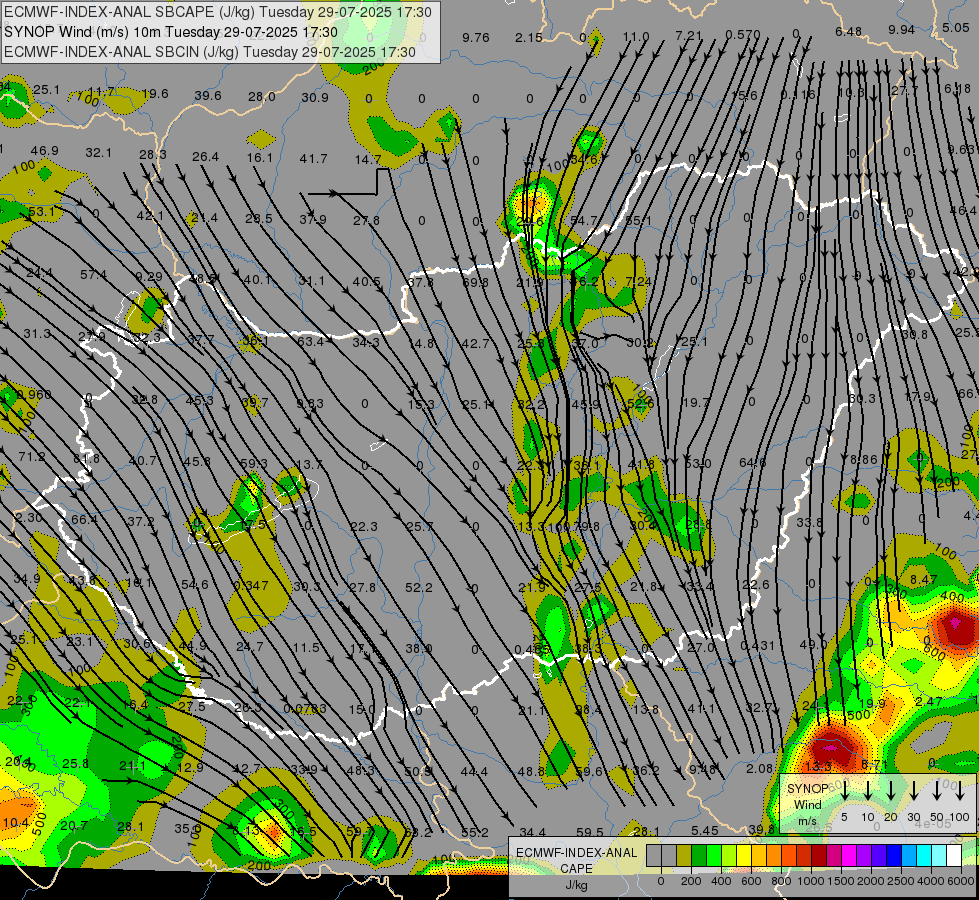Click the 64.6 value on the map

coord(752,463)
